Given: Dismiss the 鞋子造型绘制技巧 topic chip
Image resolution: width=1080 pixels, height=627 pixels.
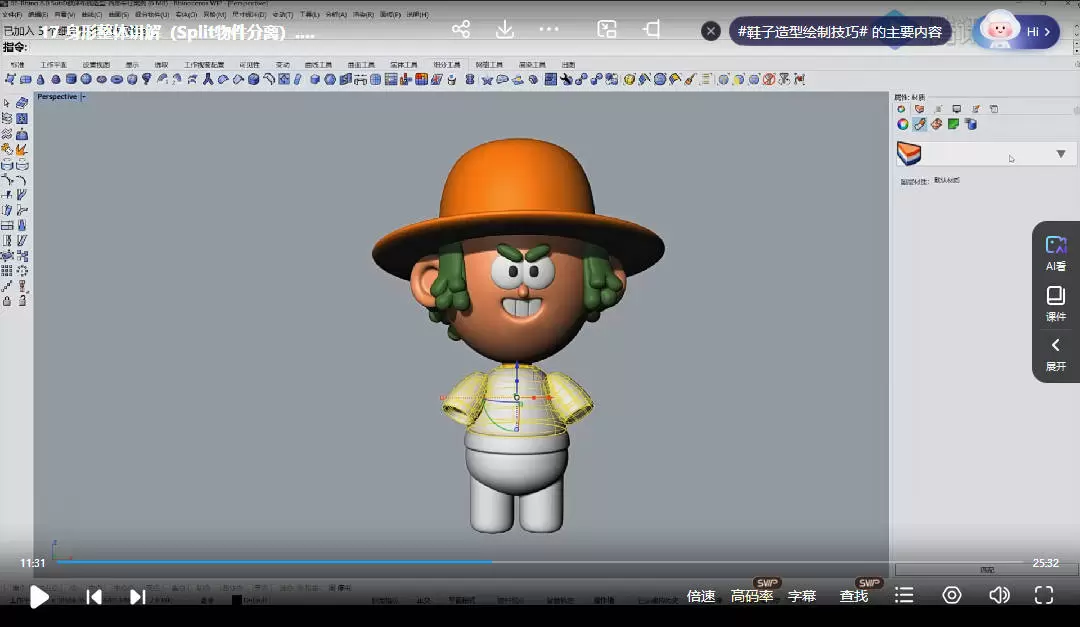Looking at the screenshot, I should pyautogui.click(x=711, y=31).
